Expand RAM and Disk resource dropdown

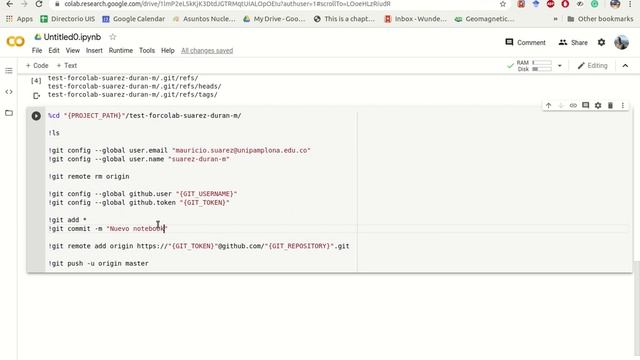coord(560,66)
